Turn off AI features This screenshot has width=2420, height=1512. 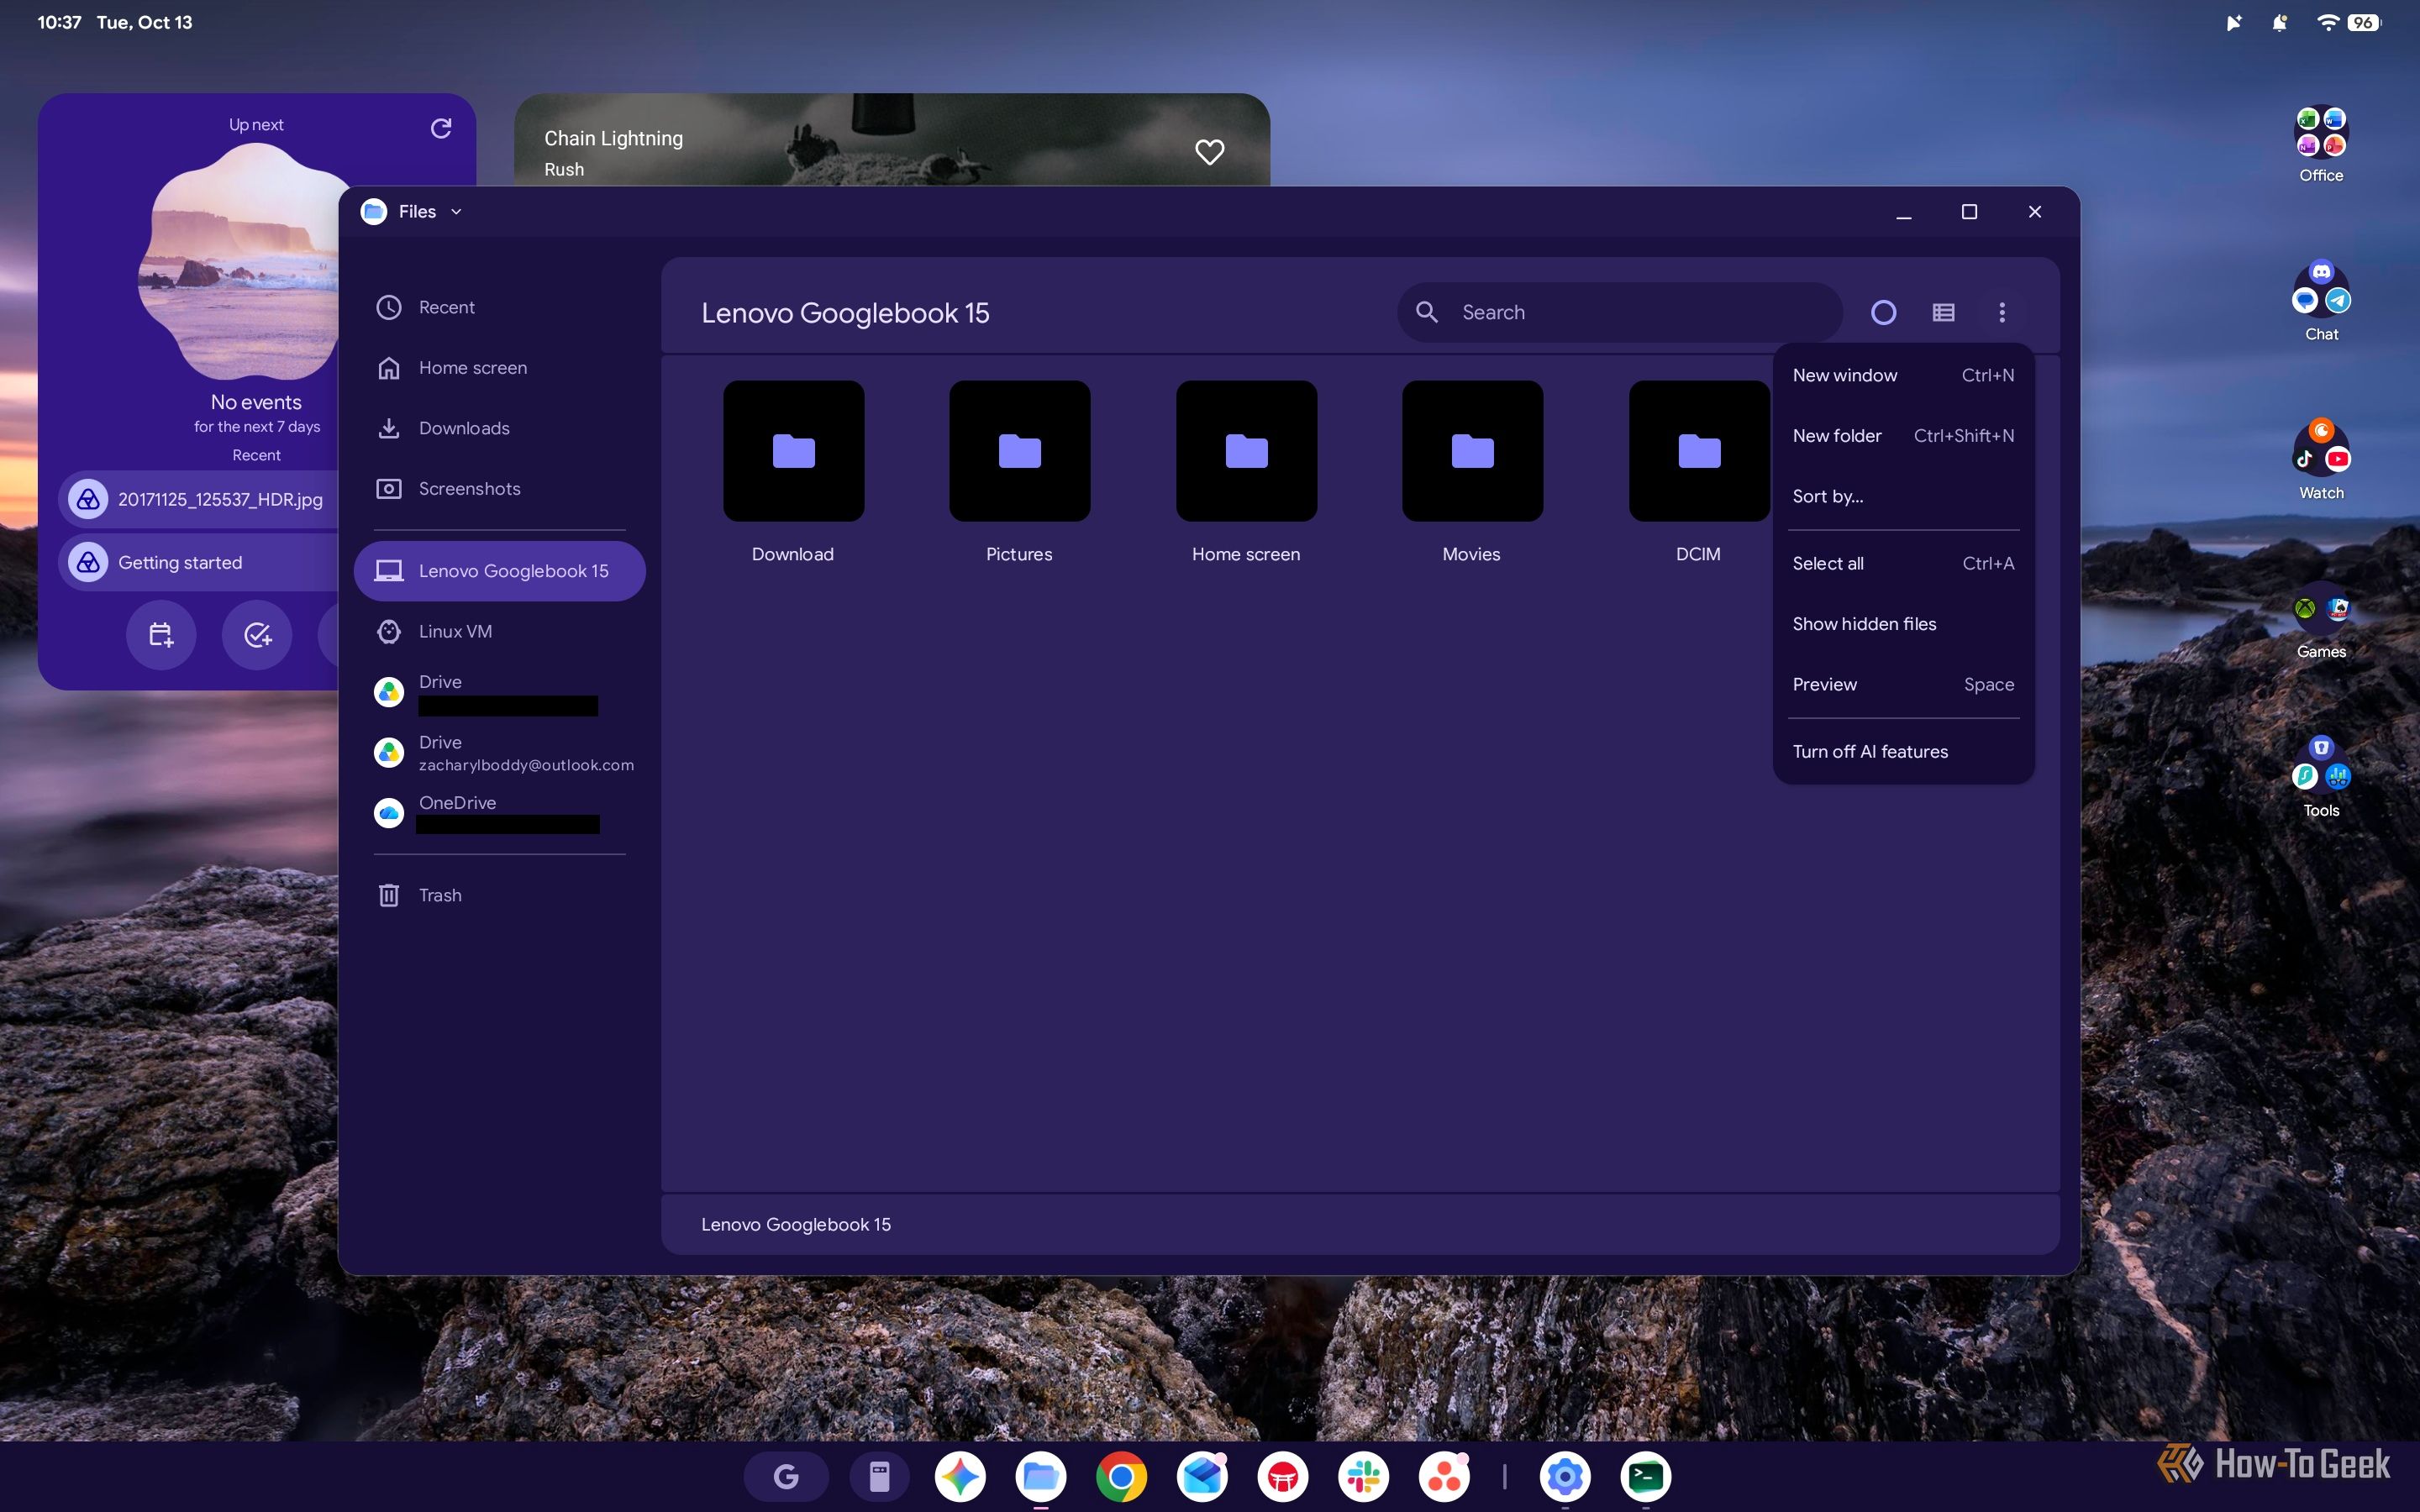[1903, 751]
